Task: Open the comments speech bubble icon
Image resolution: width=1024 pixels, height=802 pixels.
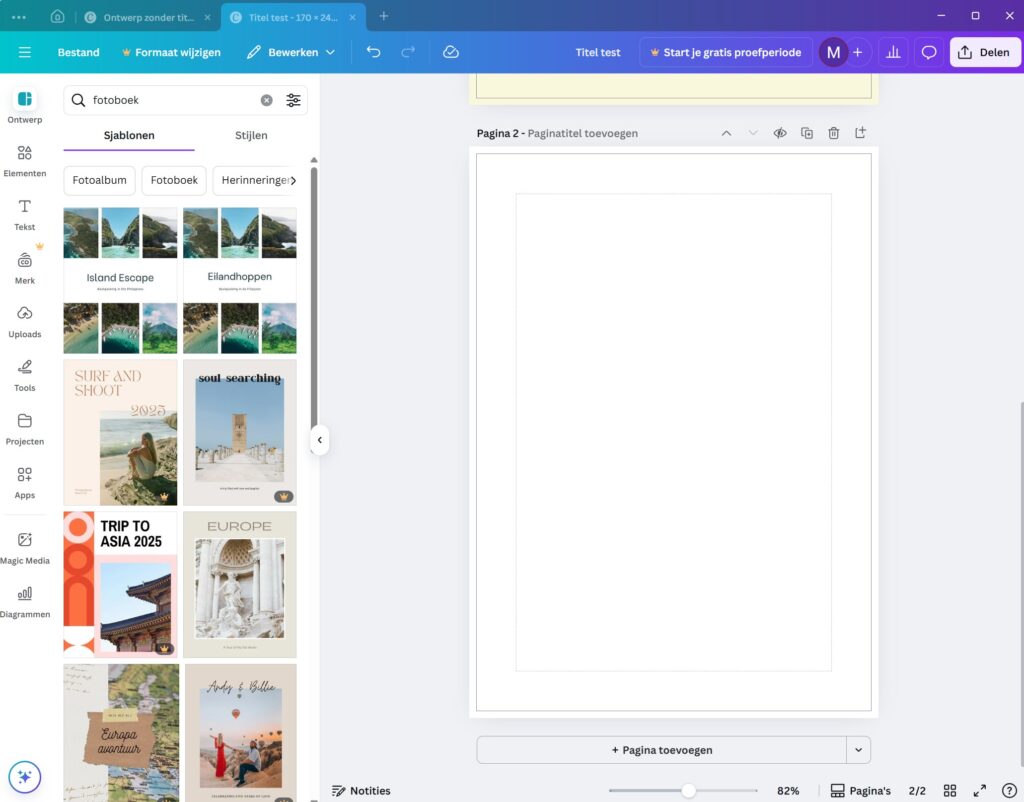Action: pos(929,52)
